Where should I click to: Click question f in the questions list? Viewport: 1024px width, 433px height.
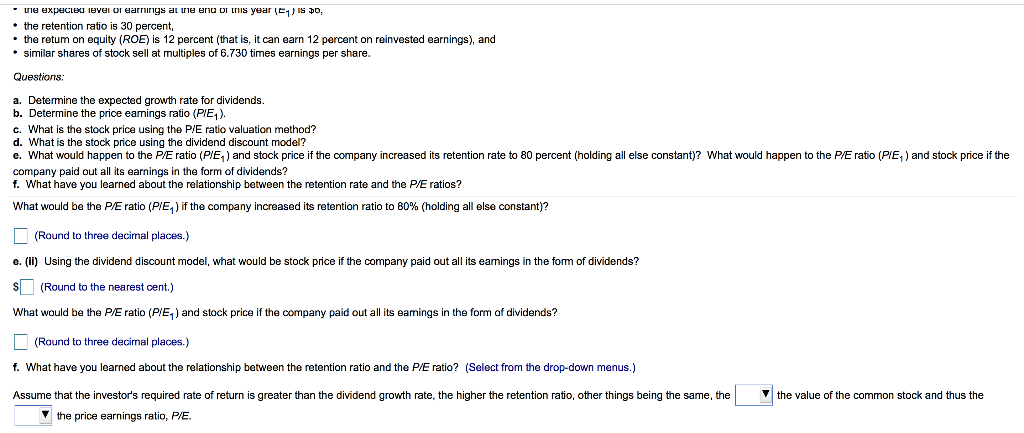[238, 184]
